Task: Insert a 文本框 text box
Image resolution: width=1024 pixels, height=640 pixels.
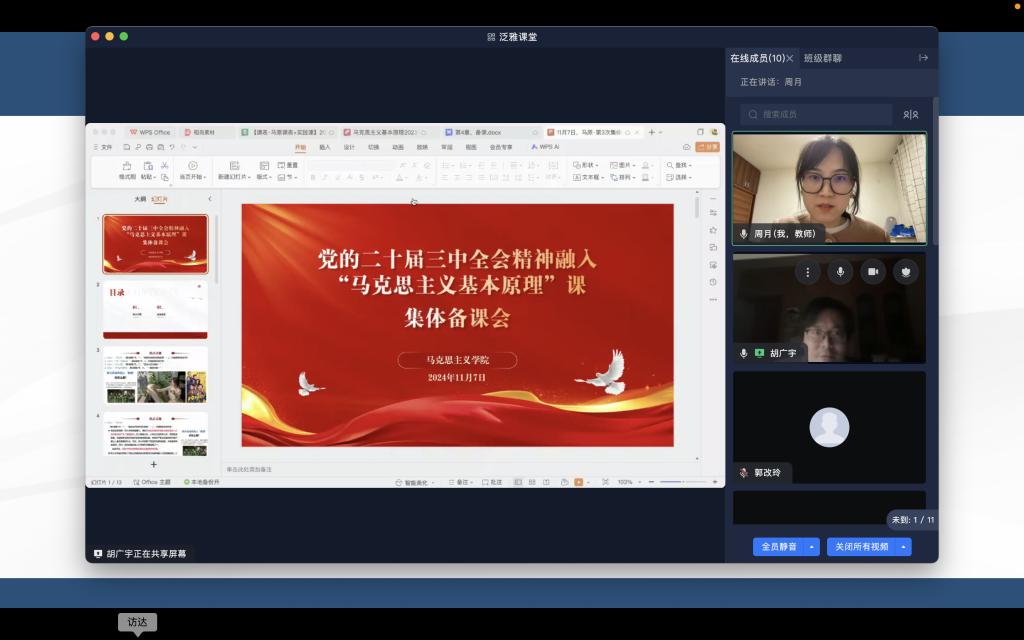Action: [588, 178]
